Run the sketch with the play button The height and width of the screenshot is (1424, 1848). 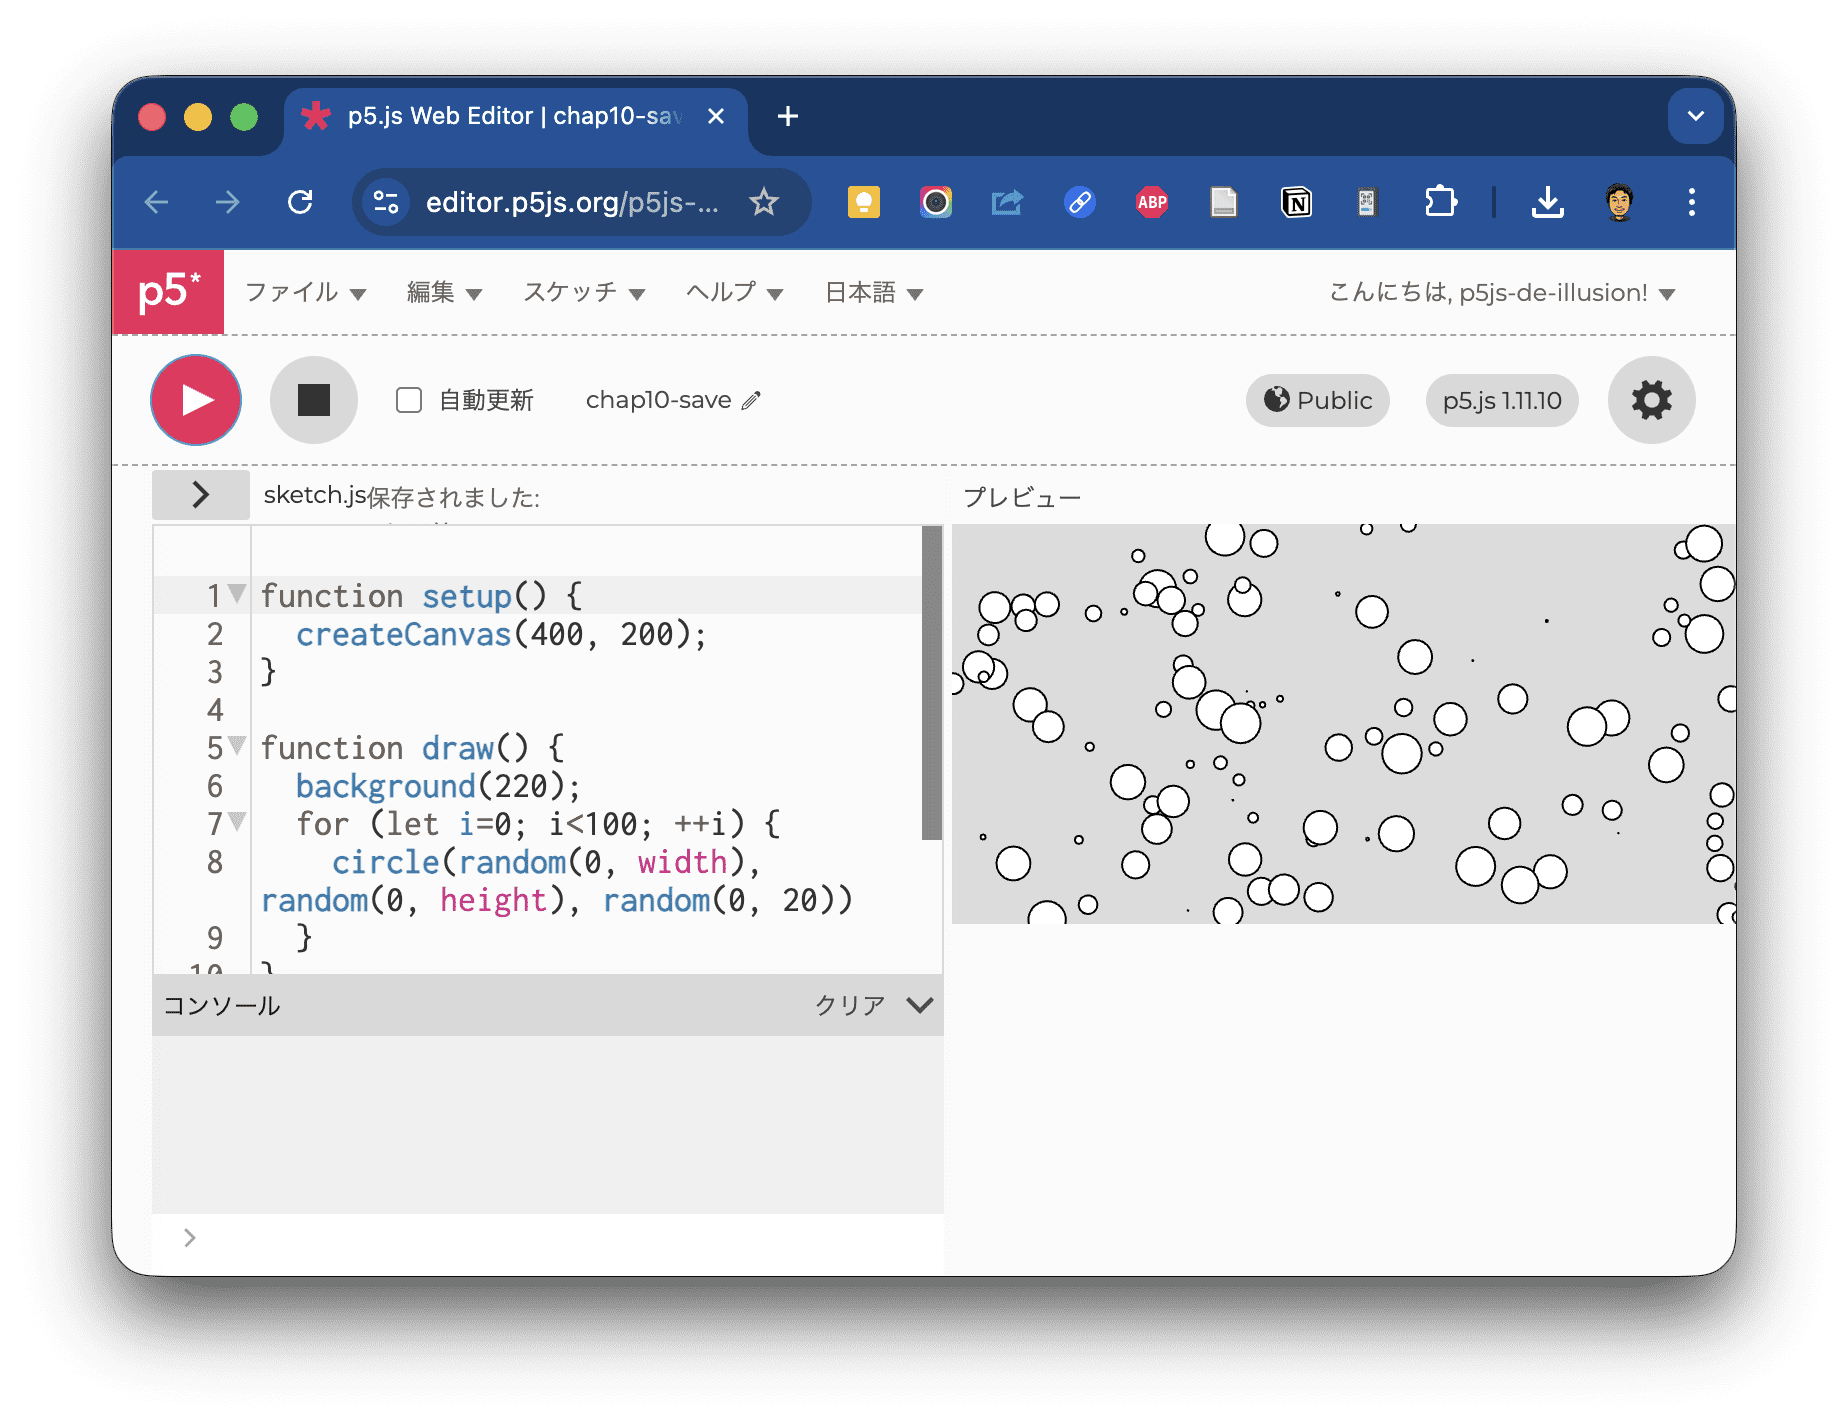tap(196, 400)
